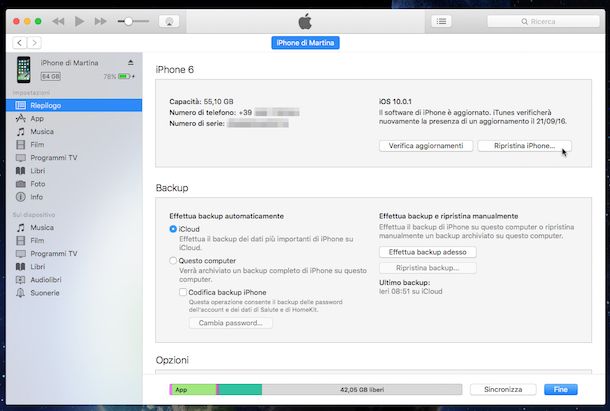The height and width of the screenshot is (411, 610).
Task: Open Suonerie in the sidebar
Action: (74, 293)
